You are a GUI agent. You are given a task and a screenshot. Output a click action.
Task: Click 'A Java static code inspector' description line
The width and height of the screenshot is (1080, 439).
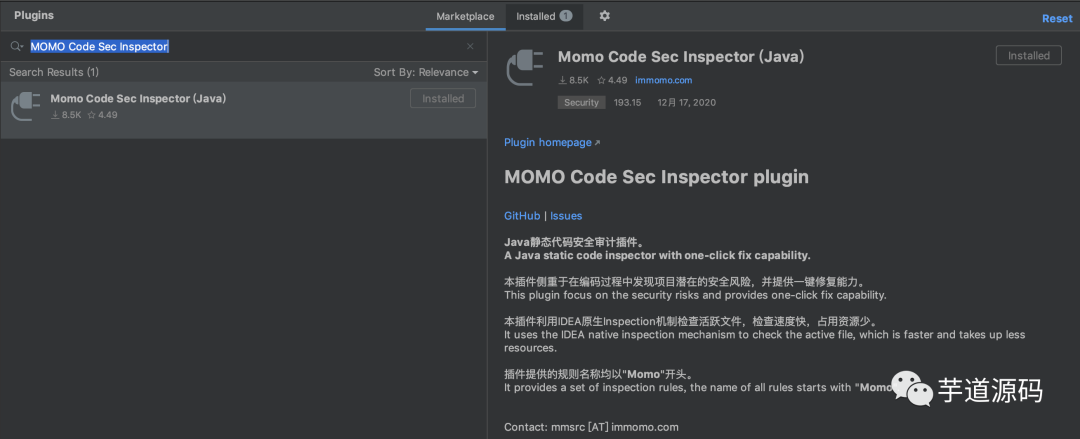tap(657, 256)
